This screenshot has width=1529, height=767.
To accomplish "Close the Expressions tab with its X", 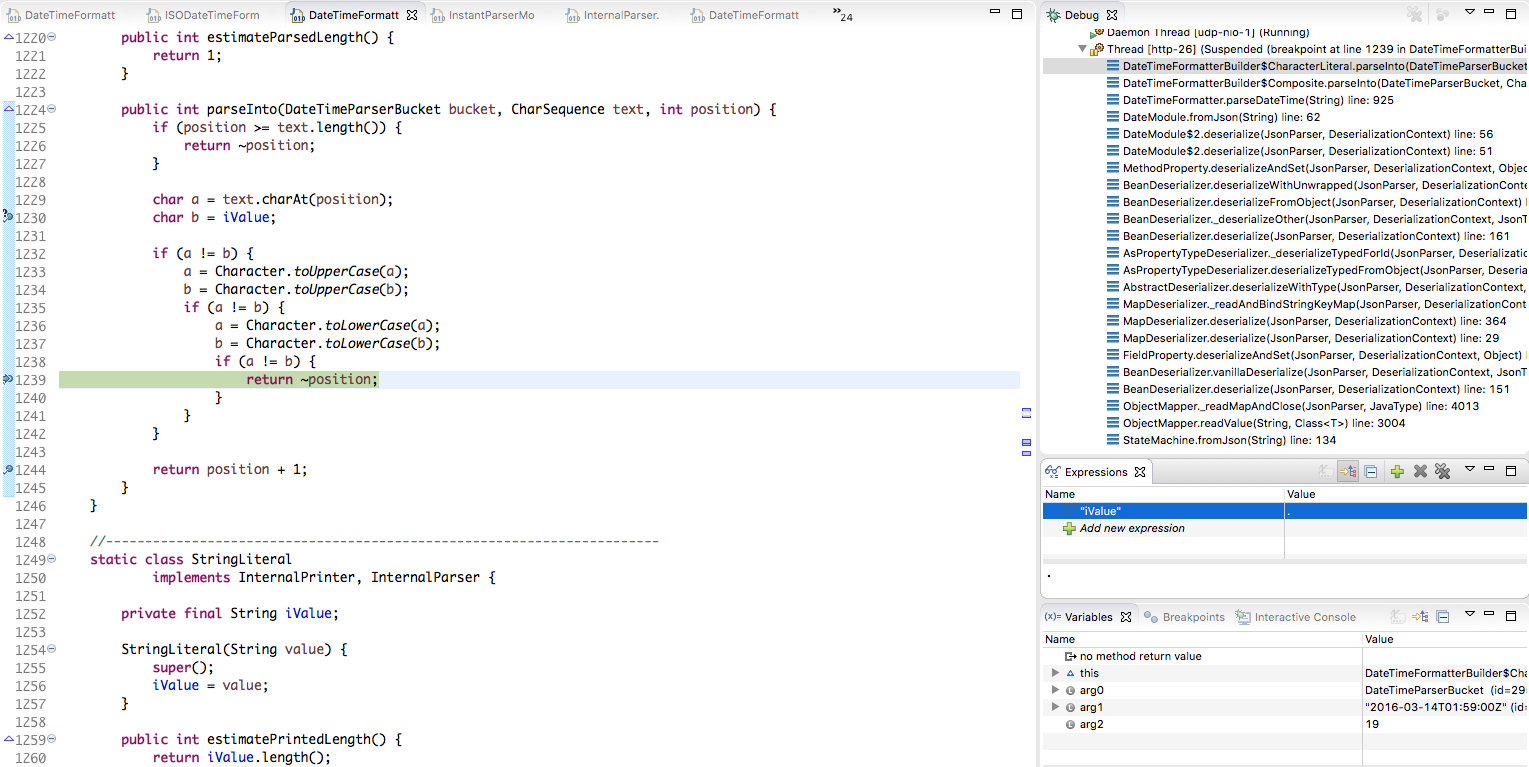I will (x=1140, y=472).
